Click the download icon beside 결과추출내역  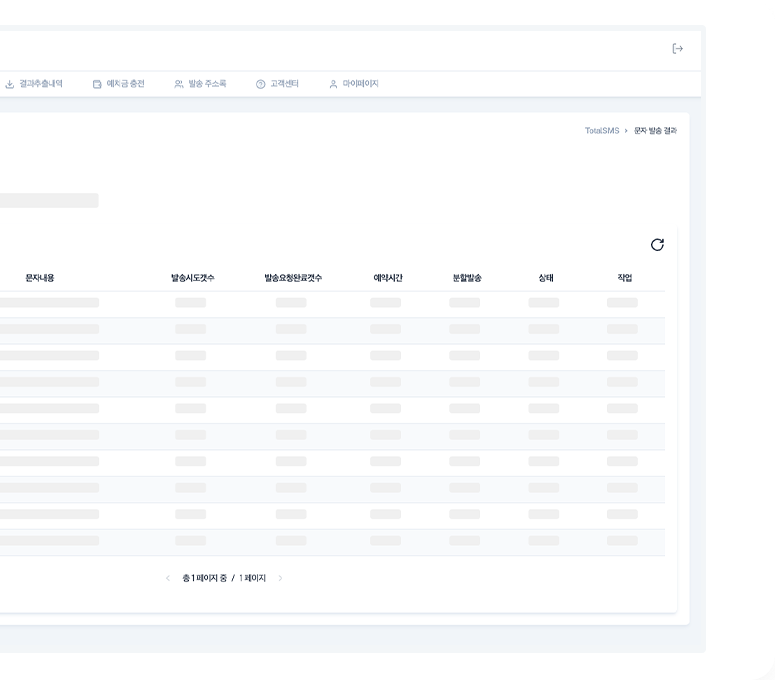(x=10, y=84)
